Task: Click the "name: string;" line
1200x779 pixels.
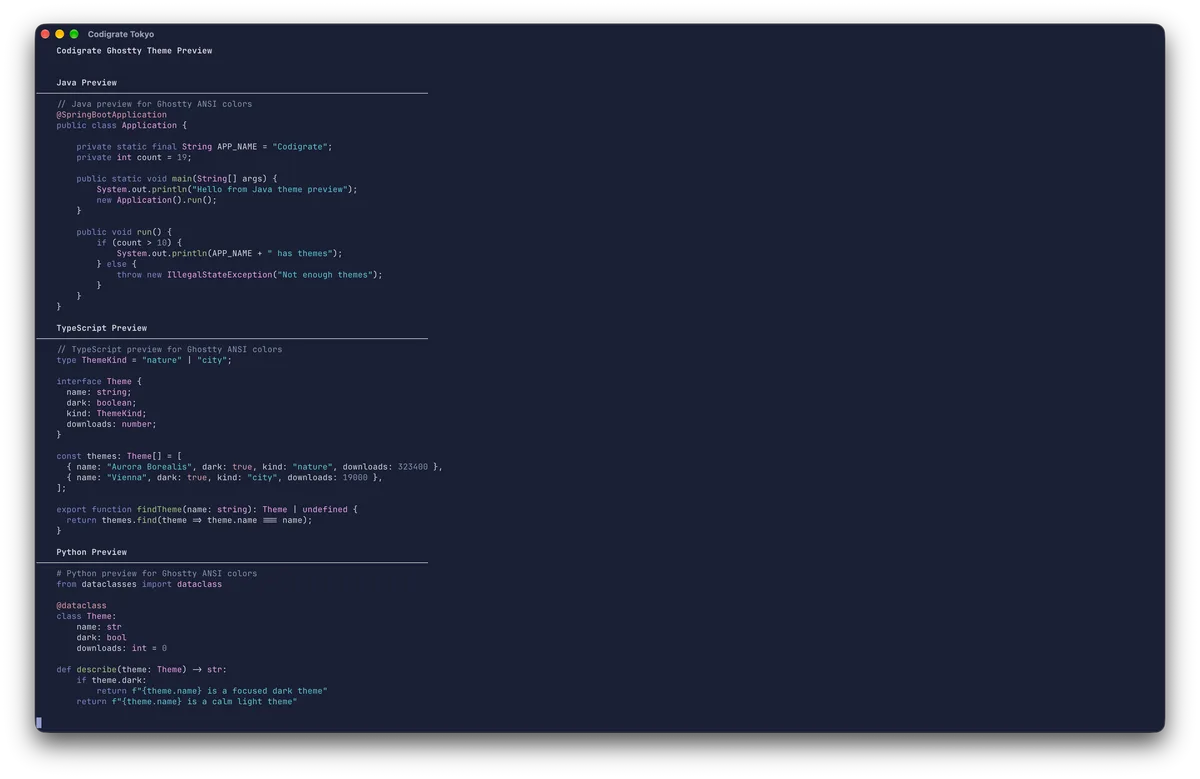Action: click(99, 393)
